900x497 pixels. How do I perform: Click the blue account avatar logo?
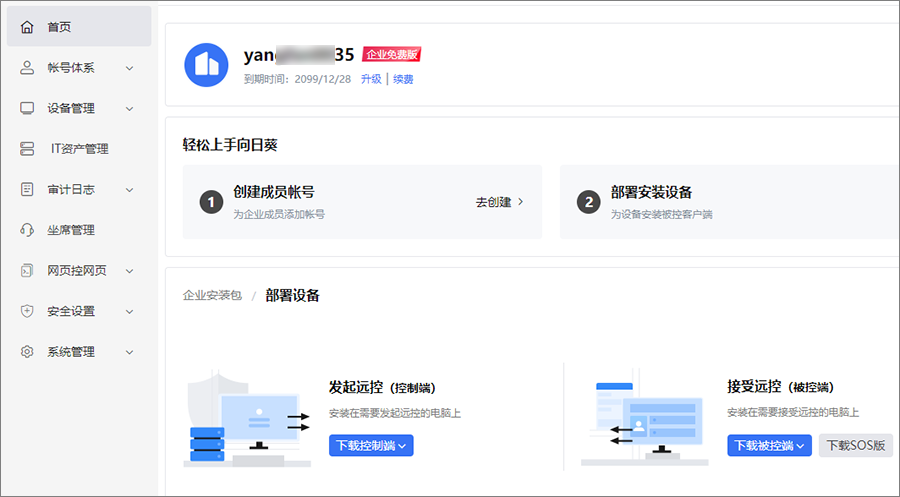tap(207, 65)
